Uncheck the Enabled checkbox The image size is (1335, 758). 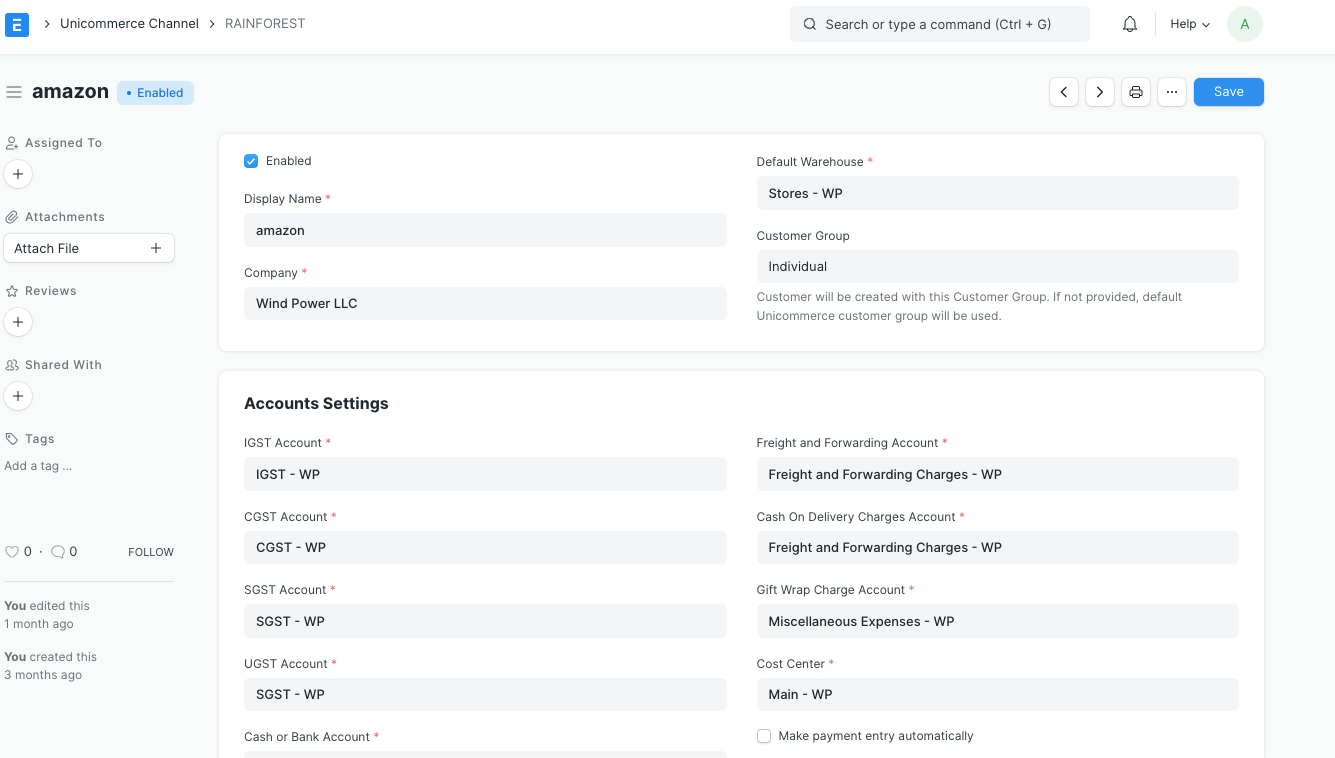(251, 160)
